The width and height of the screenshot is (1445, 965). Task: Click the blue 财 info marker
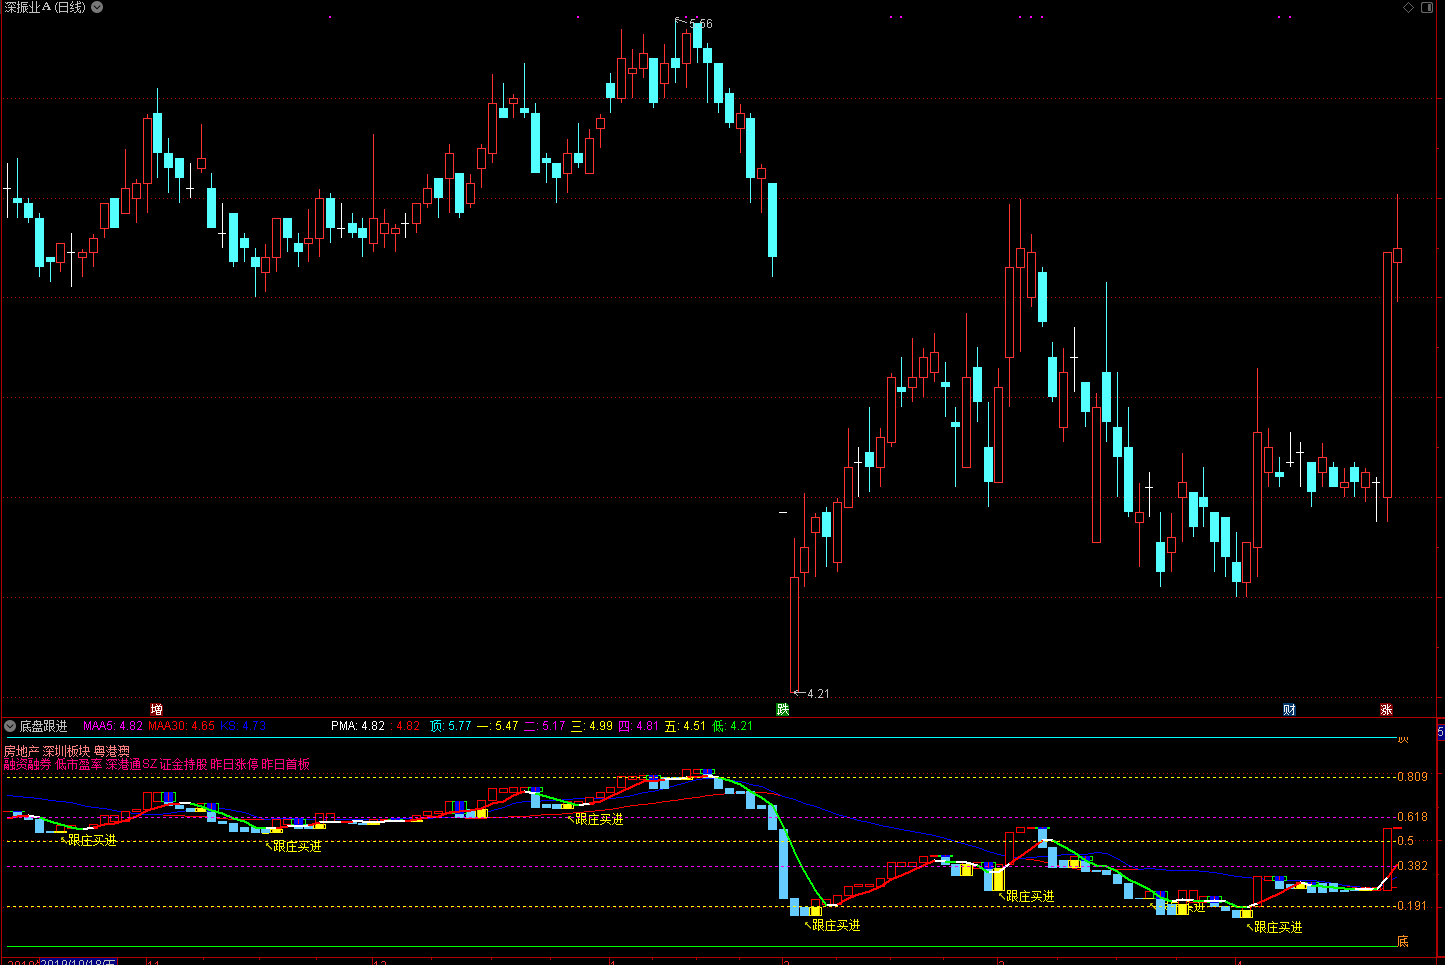(1289, 710)
